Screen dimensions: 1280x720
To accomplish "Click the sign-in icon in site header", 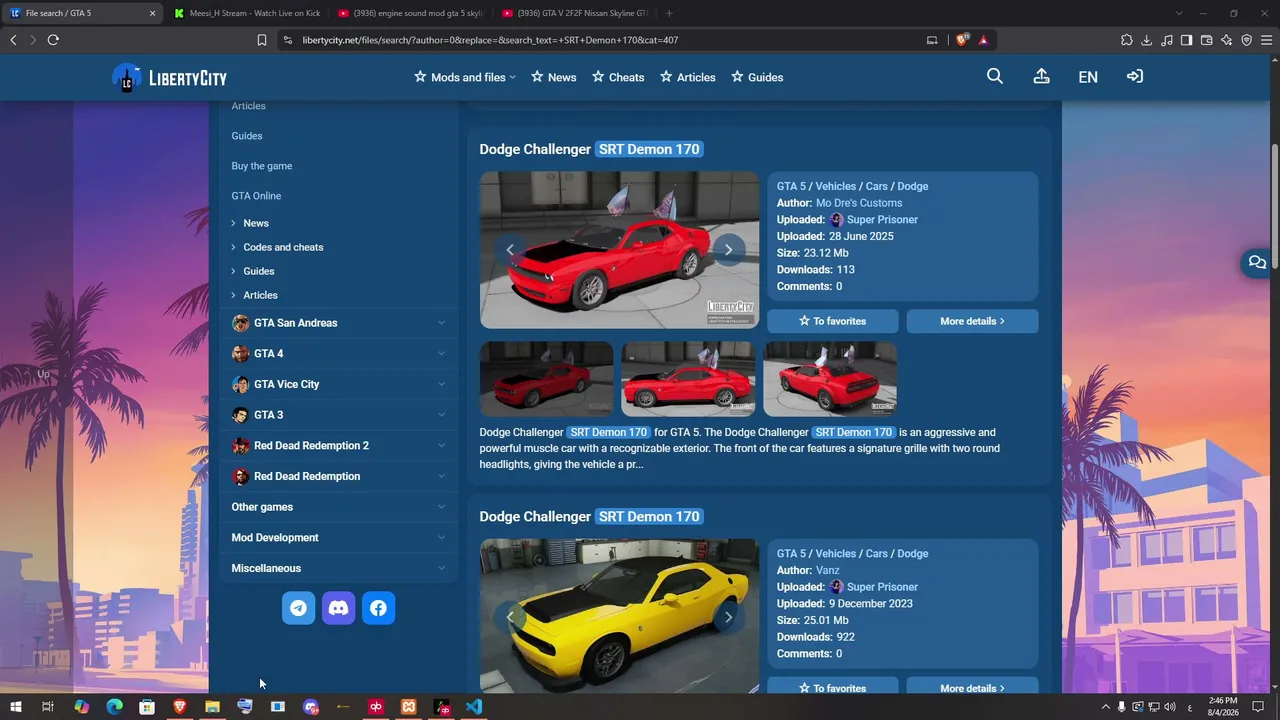I will pos(1135,76).
